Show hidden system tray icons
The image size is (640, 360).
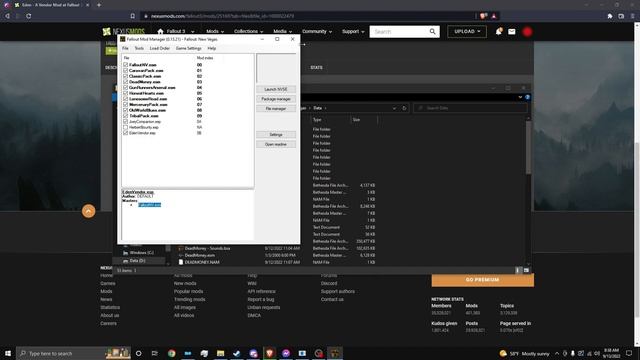coord(557,353)
